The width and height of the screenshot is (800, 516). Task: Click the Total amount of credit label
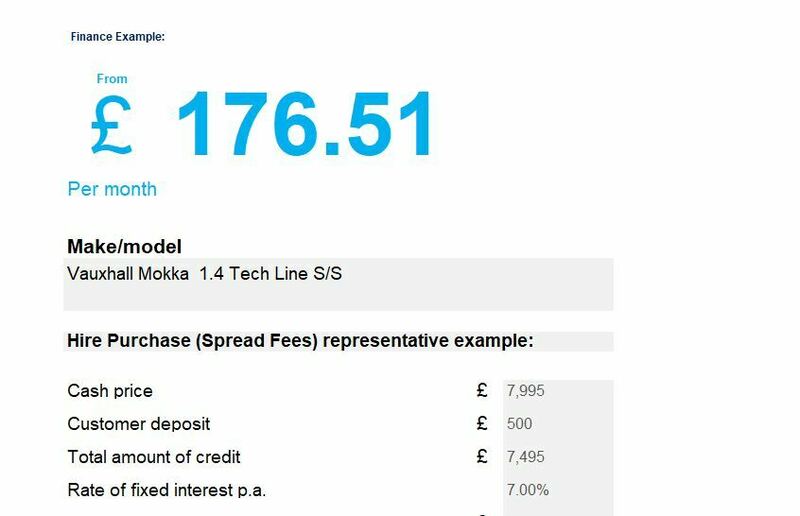coord(154,457)
